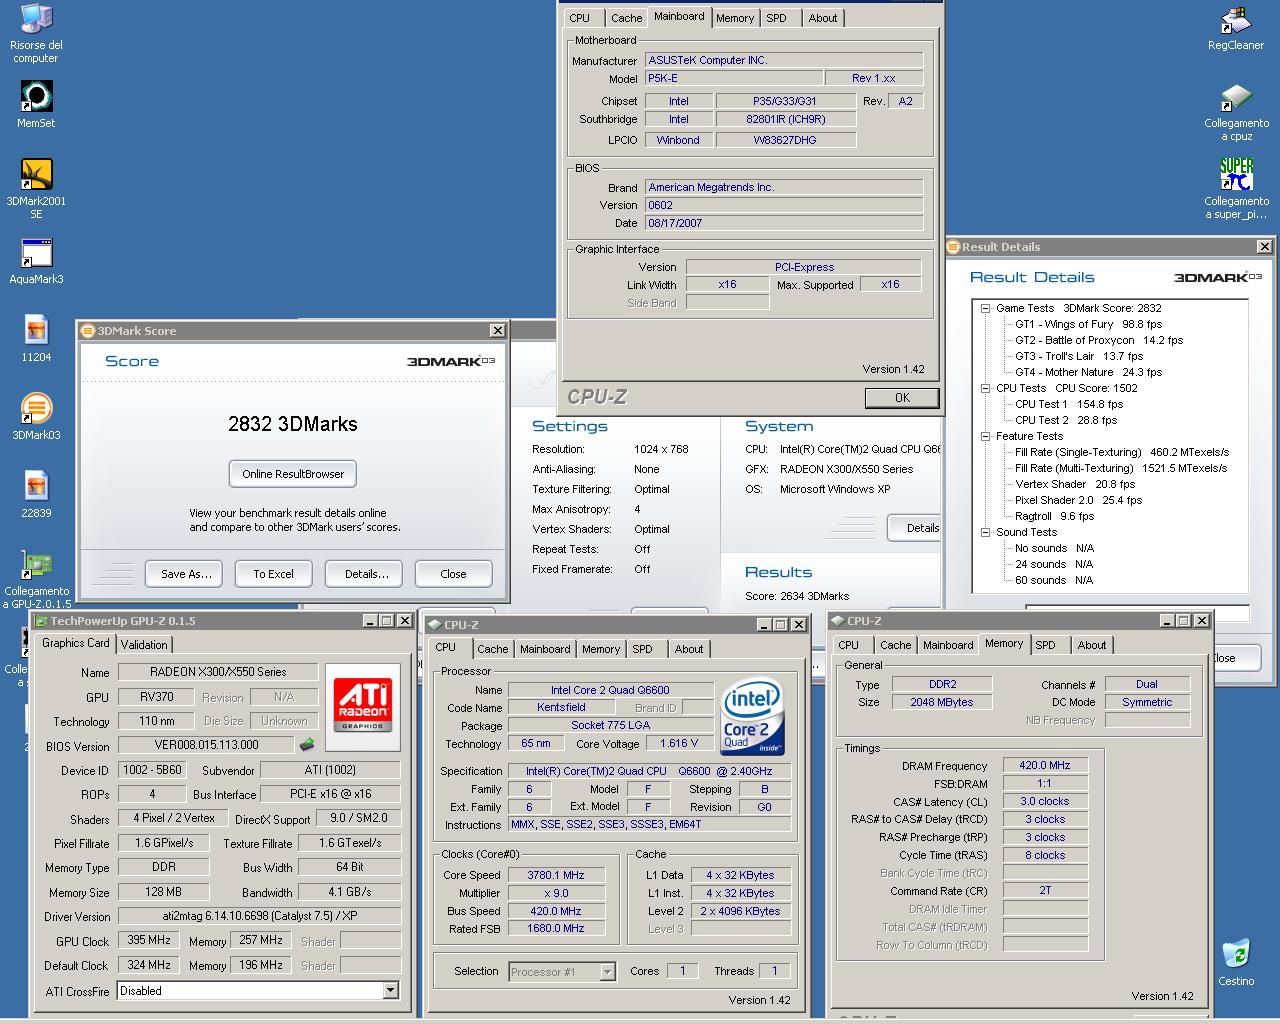Viewport: 1280px width, 1024px height.
Task: Click the DRAM Frequency value field
Action: [1045, 766]
